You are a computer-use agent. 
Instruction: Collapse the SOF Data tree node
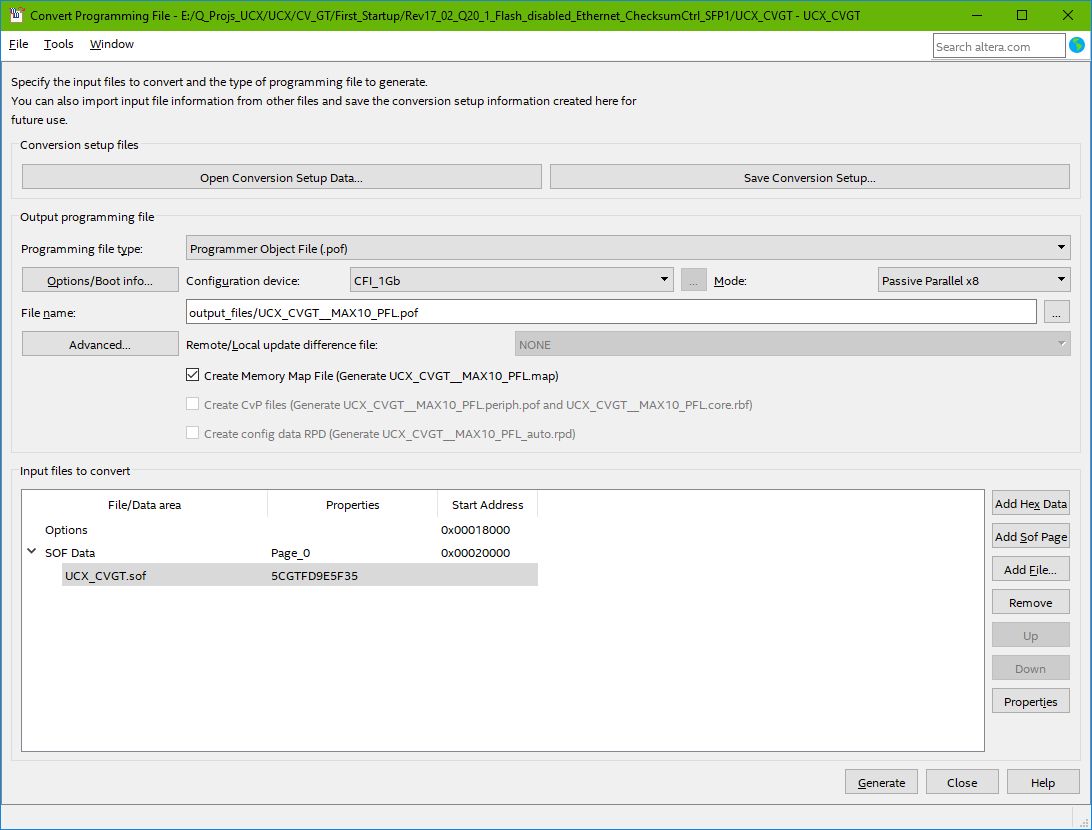tap(31, 551)
